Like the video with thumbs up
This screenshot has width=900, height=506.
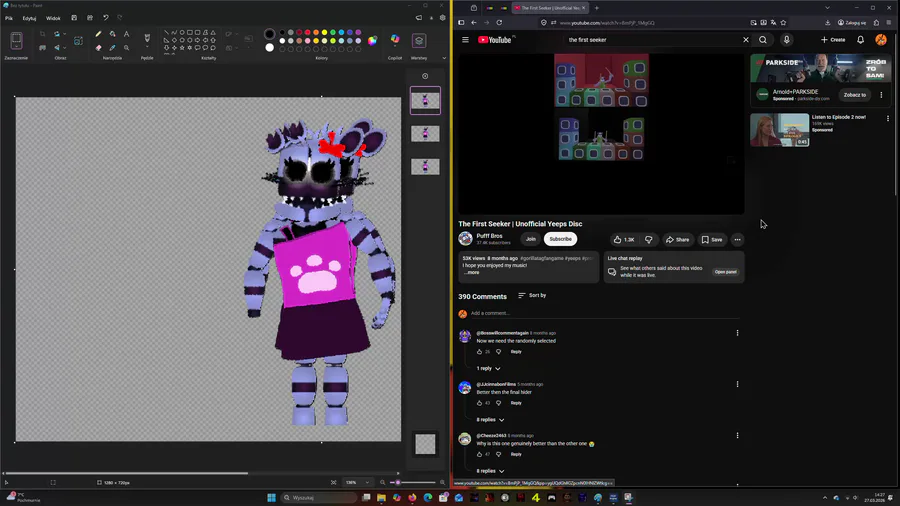(x=624, y=240)
